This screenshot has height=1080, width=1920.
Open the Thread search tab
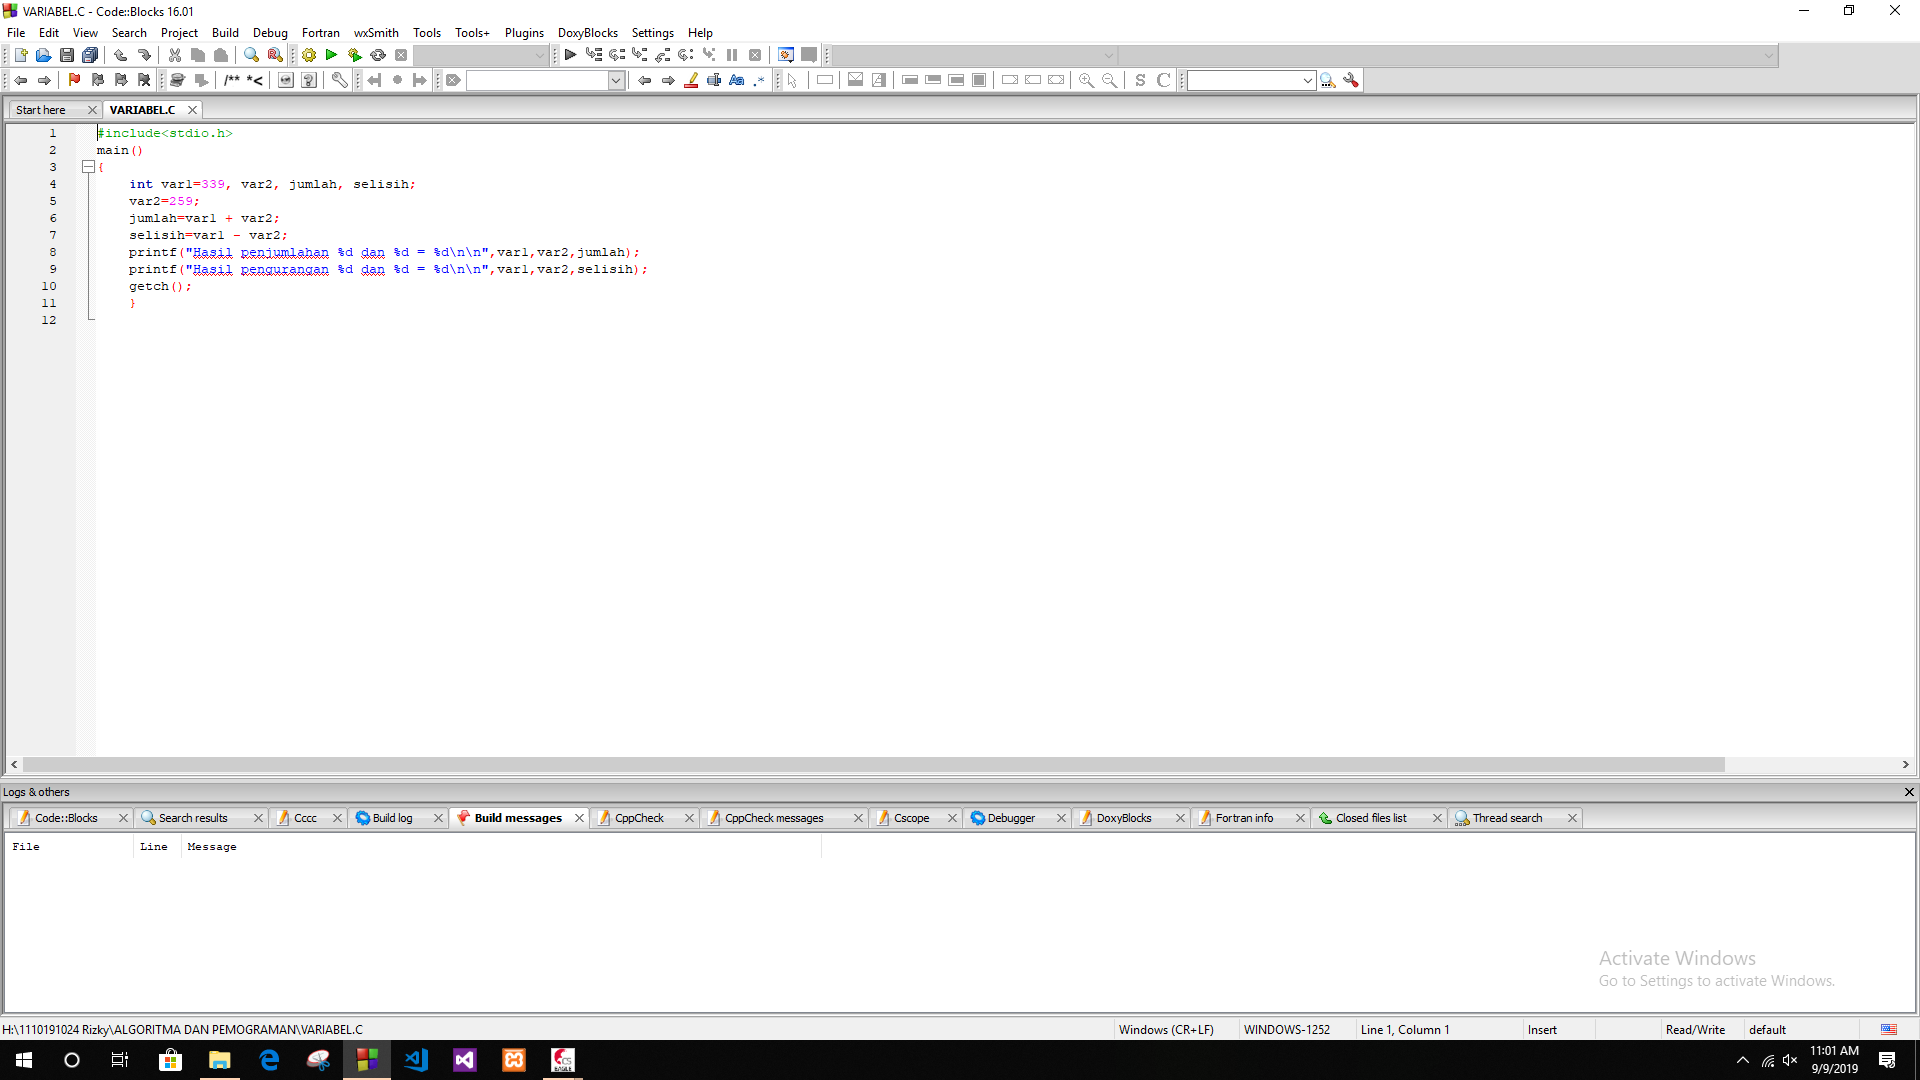coord(1507,818)
